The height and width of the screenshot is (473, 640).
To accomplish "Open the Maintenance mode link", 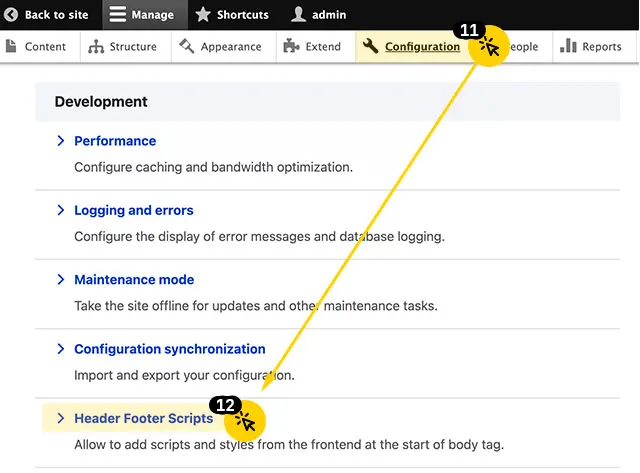I will (x=134, y=280).
